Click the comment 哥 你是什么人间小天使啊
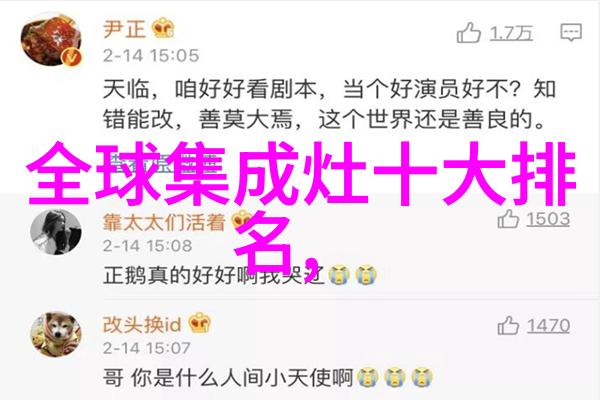This screenshot has height=400, width=600. pos(228,378)
